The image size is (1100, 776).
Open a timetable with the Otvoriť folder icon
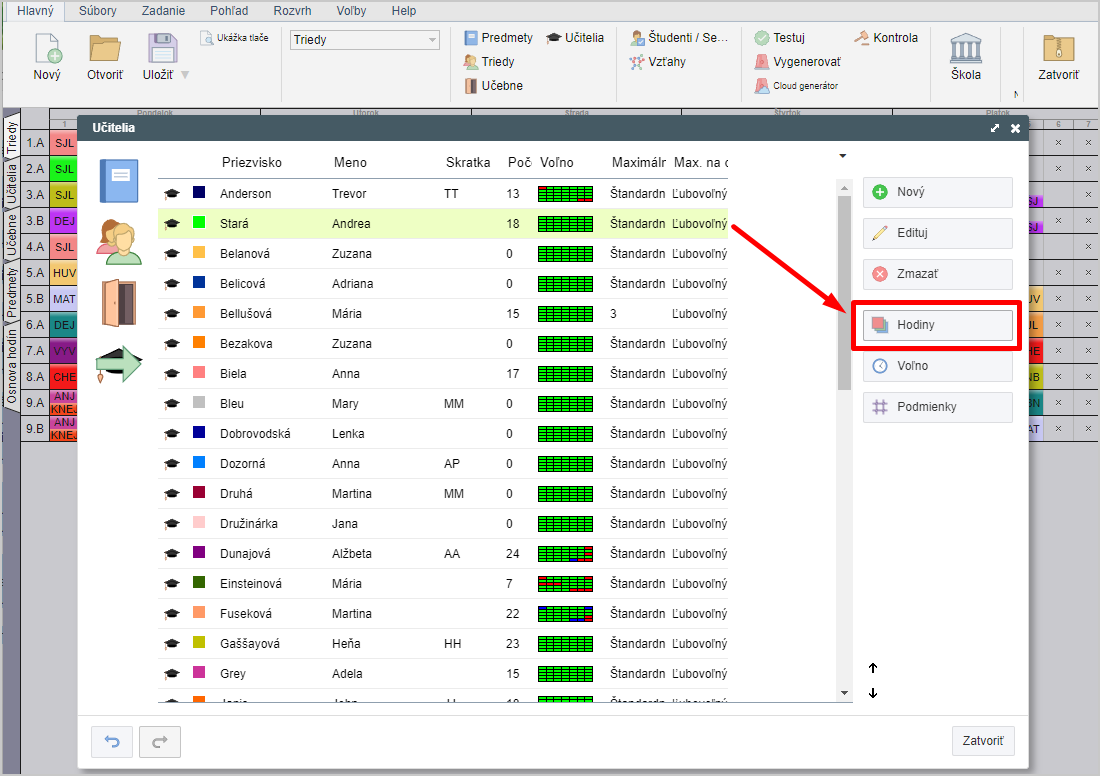point(105,49)
